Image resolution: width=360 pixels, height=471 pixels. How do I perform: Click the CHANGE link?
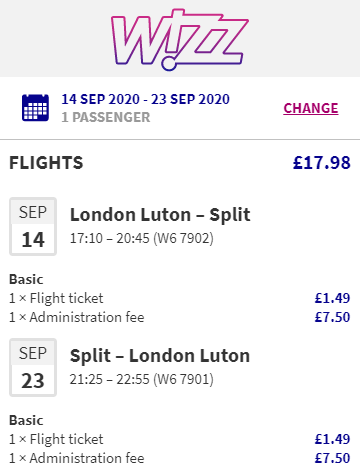311,108
